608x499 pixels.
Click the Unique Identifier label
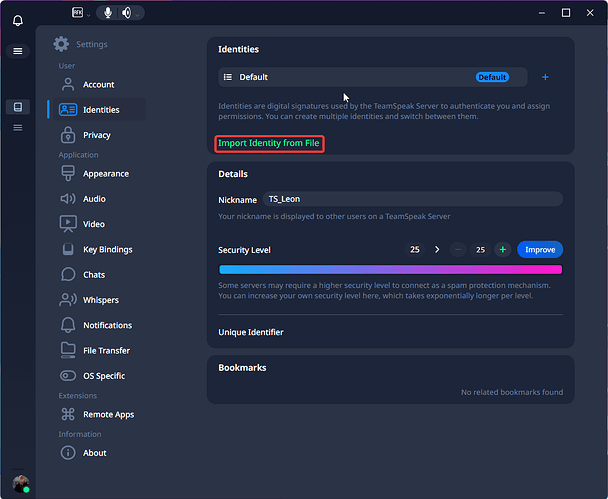pyautogui.click(x=251, y=332)
